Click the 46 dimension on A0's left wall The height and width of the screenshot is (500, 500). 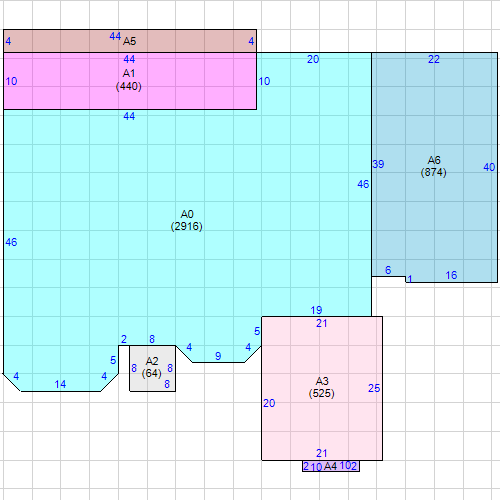[x=11, y=242]
